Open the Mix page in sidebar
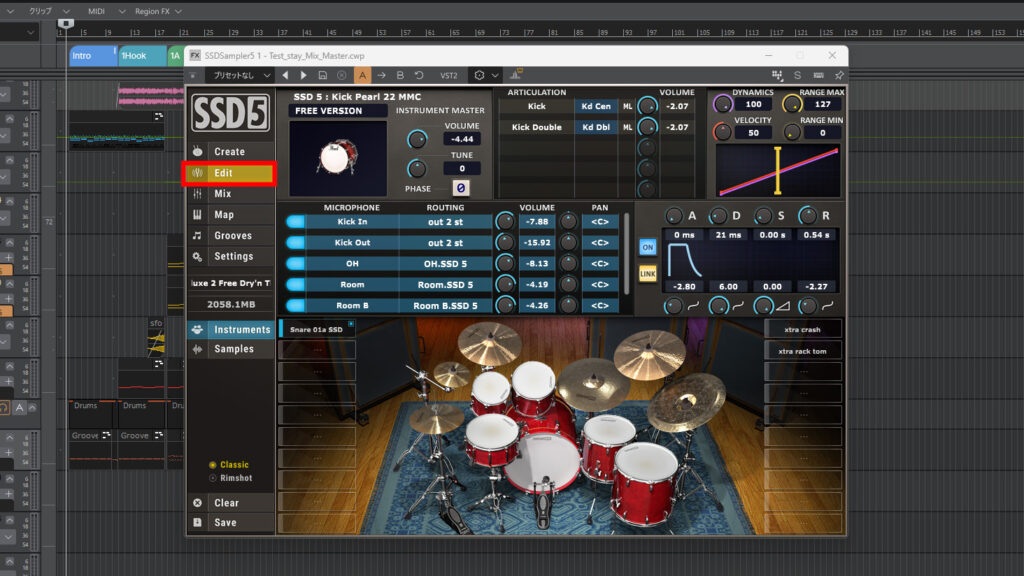Viewport: 1024px width, 576px height. [x=222, y=194]
